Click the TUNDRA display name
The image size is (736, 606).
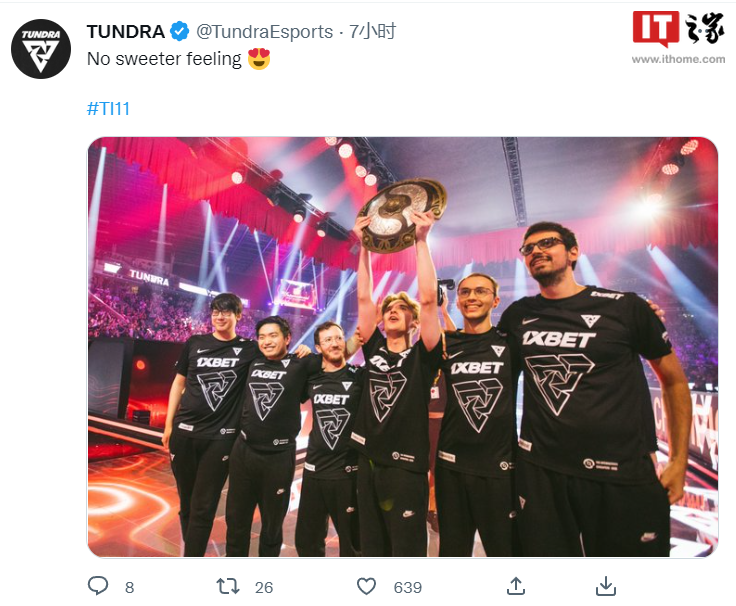click(x=125, y=31)
